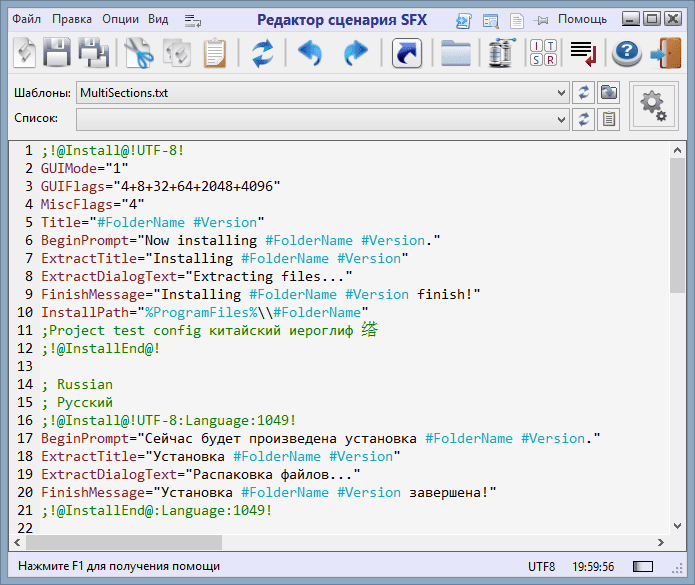Paste from clipboard using the clipboard icon
Viewport: 695px width, 585px height.
click(x=214, y=53)
